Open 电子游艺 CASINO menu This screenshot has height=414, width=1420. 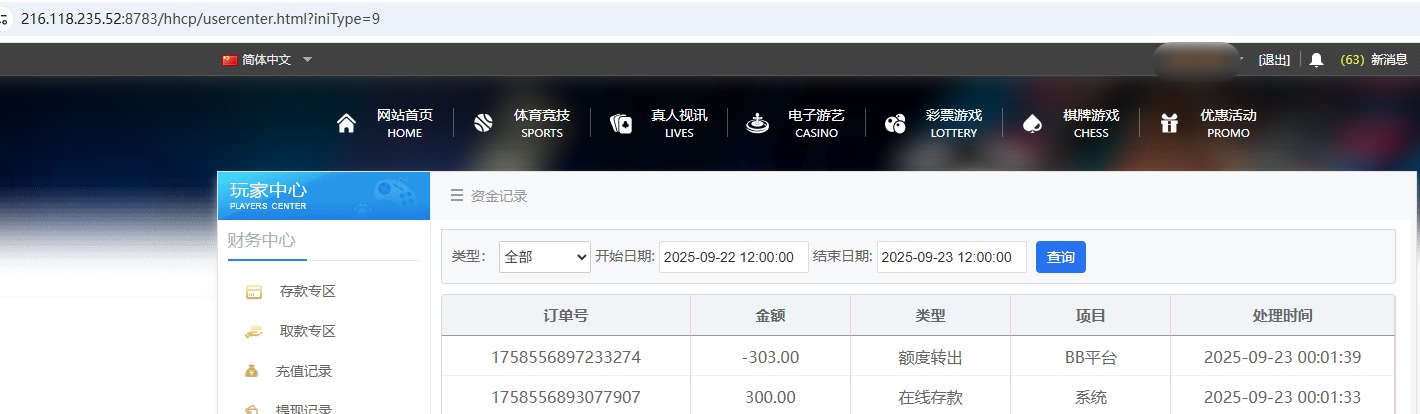click(x=816, y=123)
